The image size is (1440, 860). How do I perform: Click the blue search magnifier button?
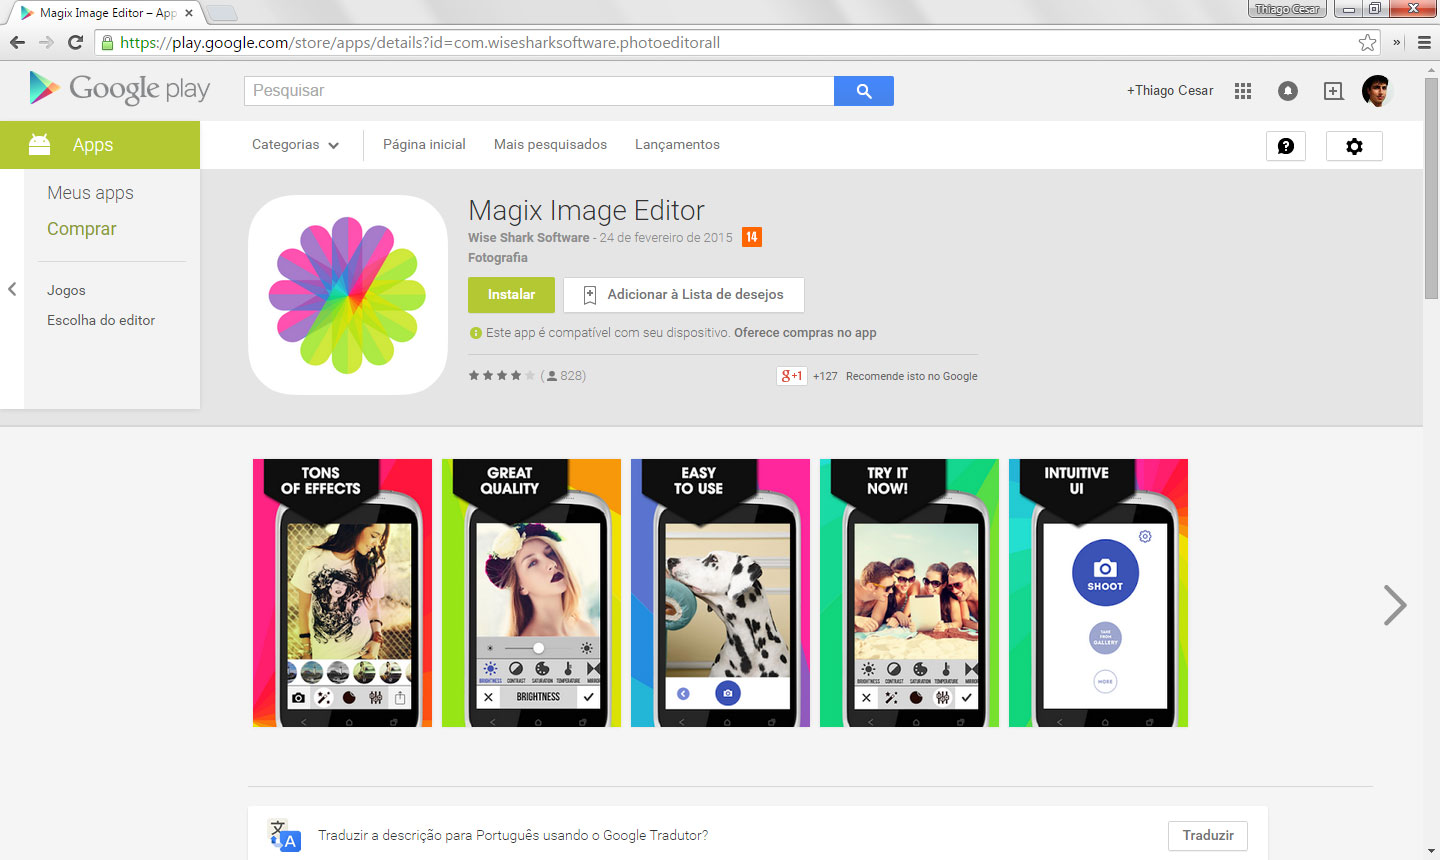click(864, 91)
